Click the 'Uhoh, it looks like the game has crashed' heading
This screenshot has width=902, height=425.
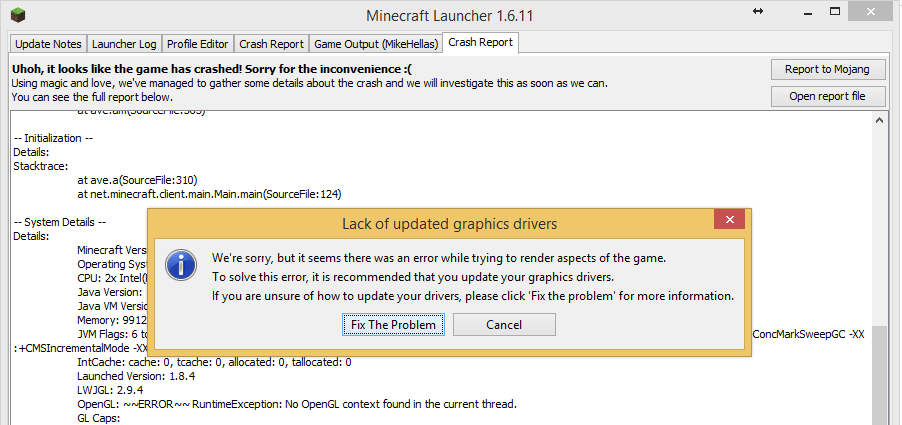(212, 70)
